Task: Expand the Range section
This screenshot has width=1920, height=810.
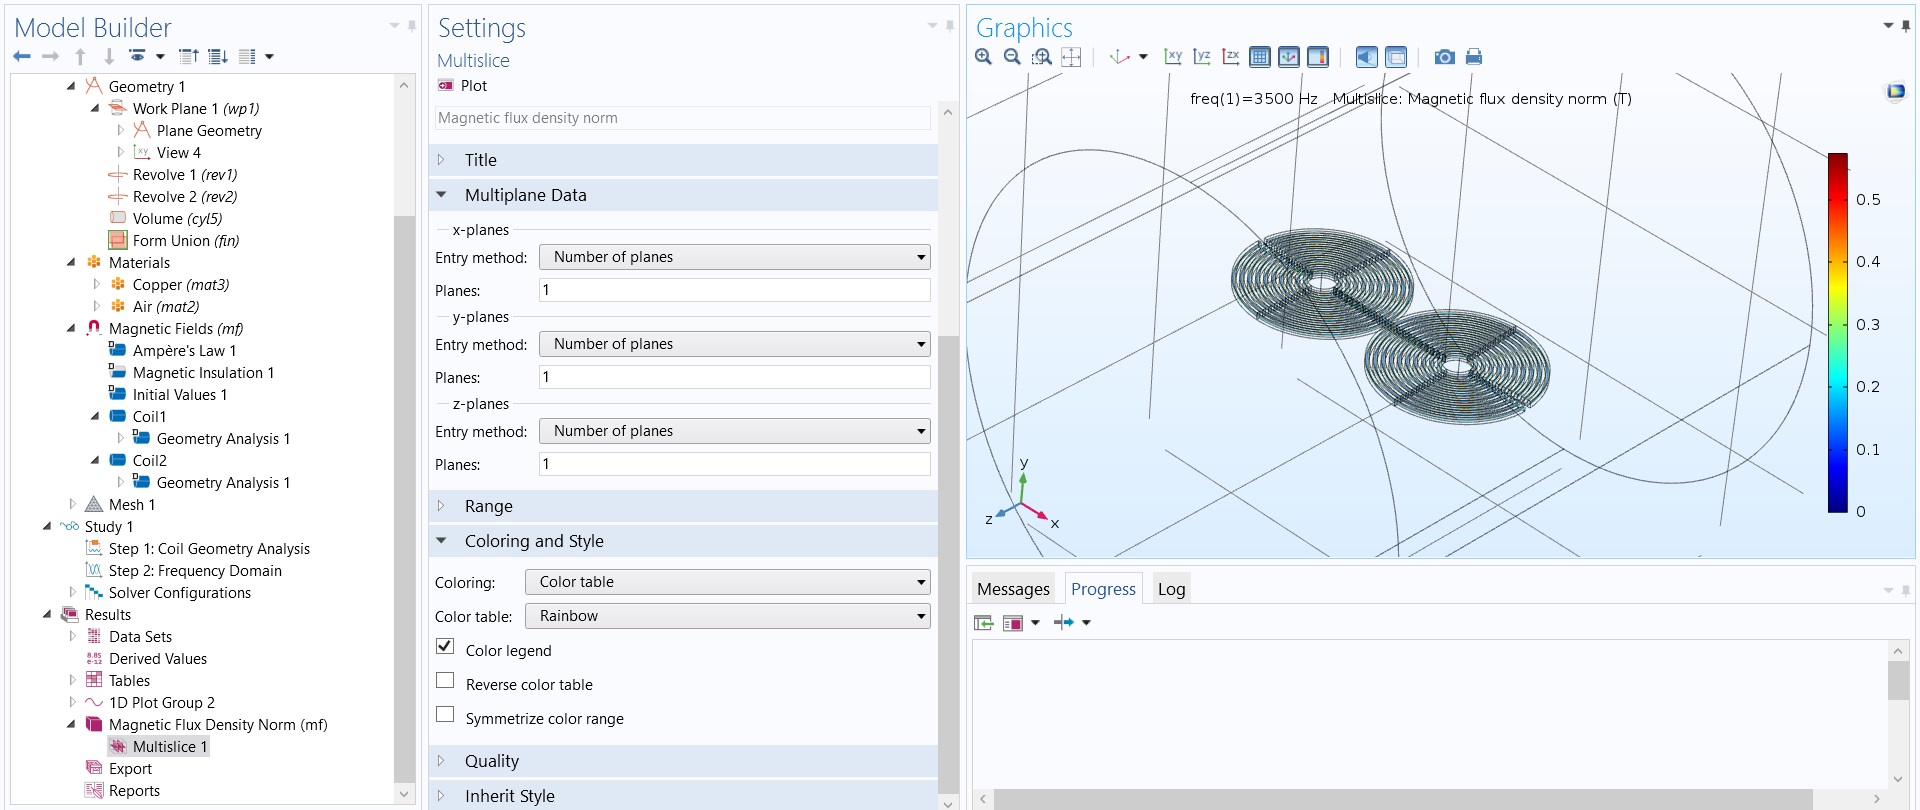Action: pos(488,506)
